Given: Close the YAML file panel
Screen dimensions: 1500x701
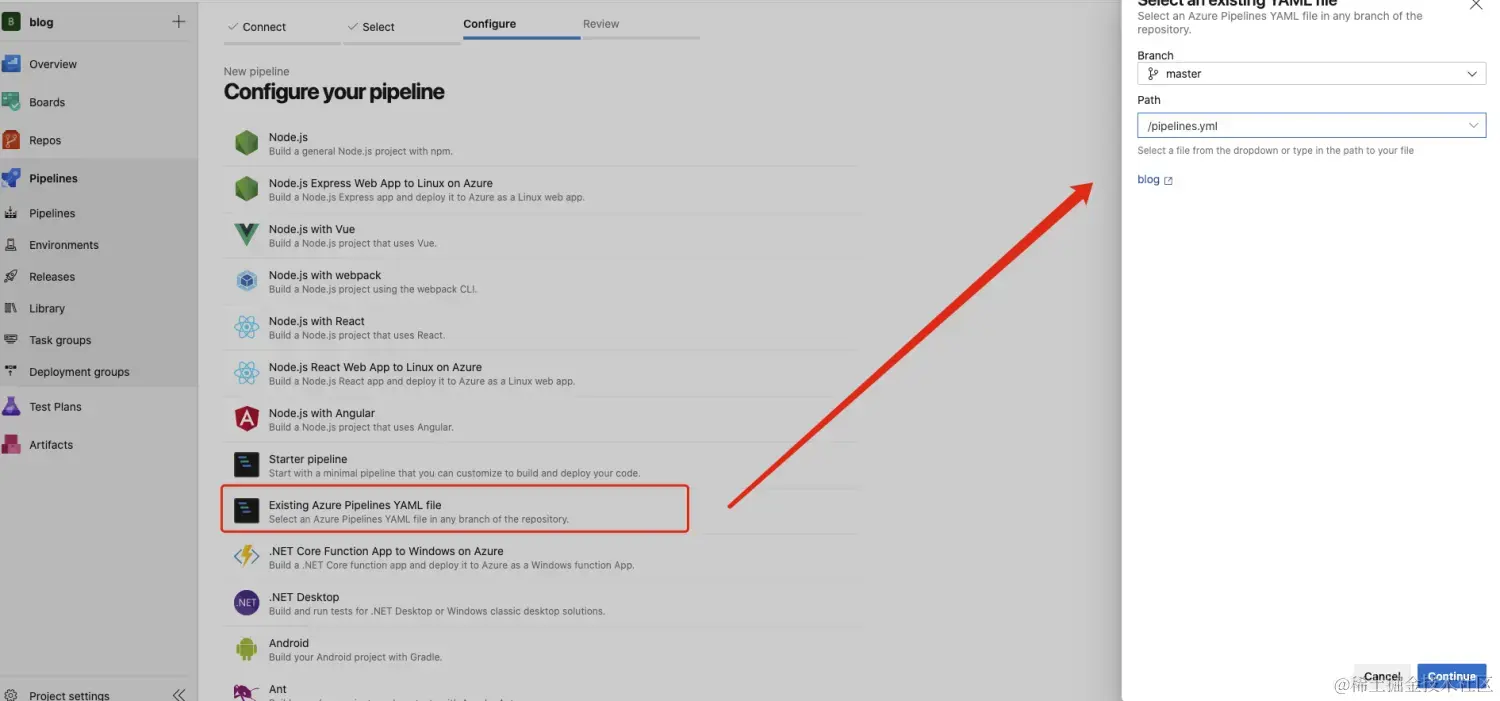Looking at the screenshot, I should [x=1475, y=4].
